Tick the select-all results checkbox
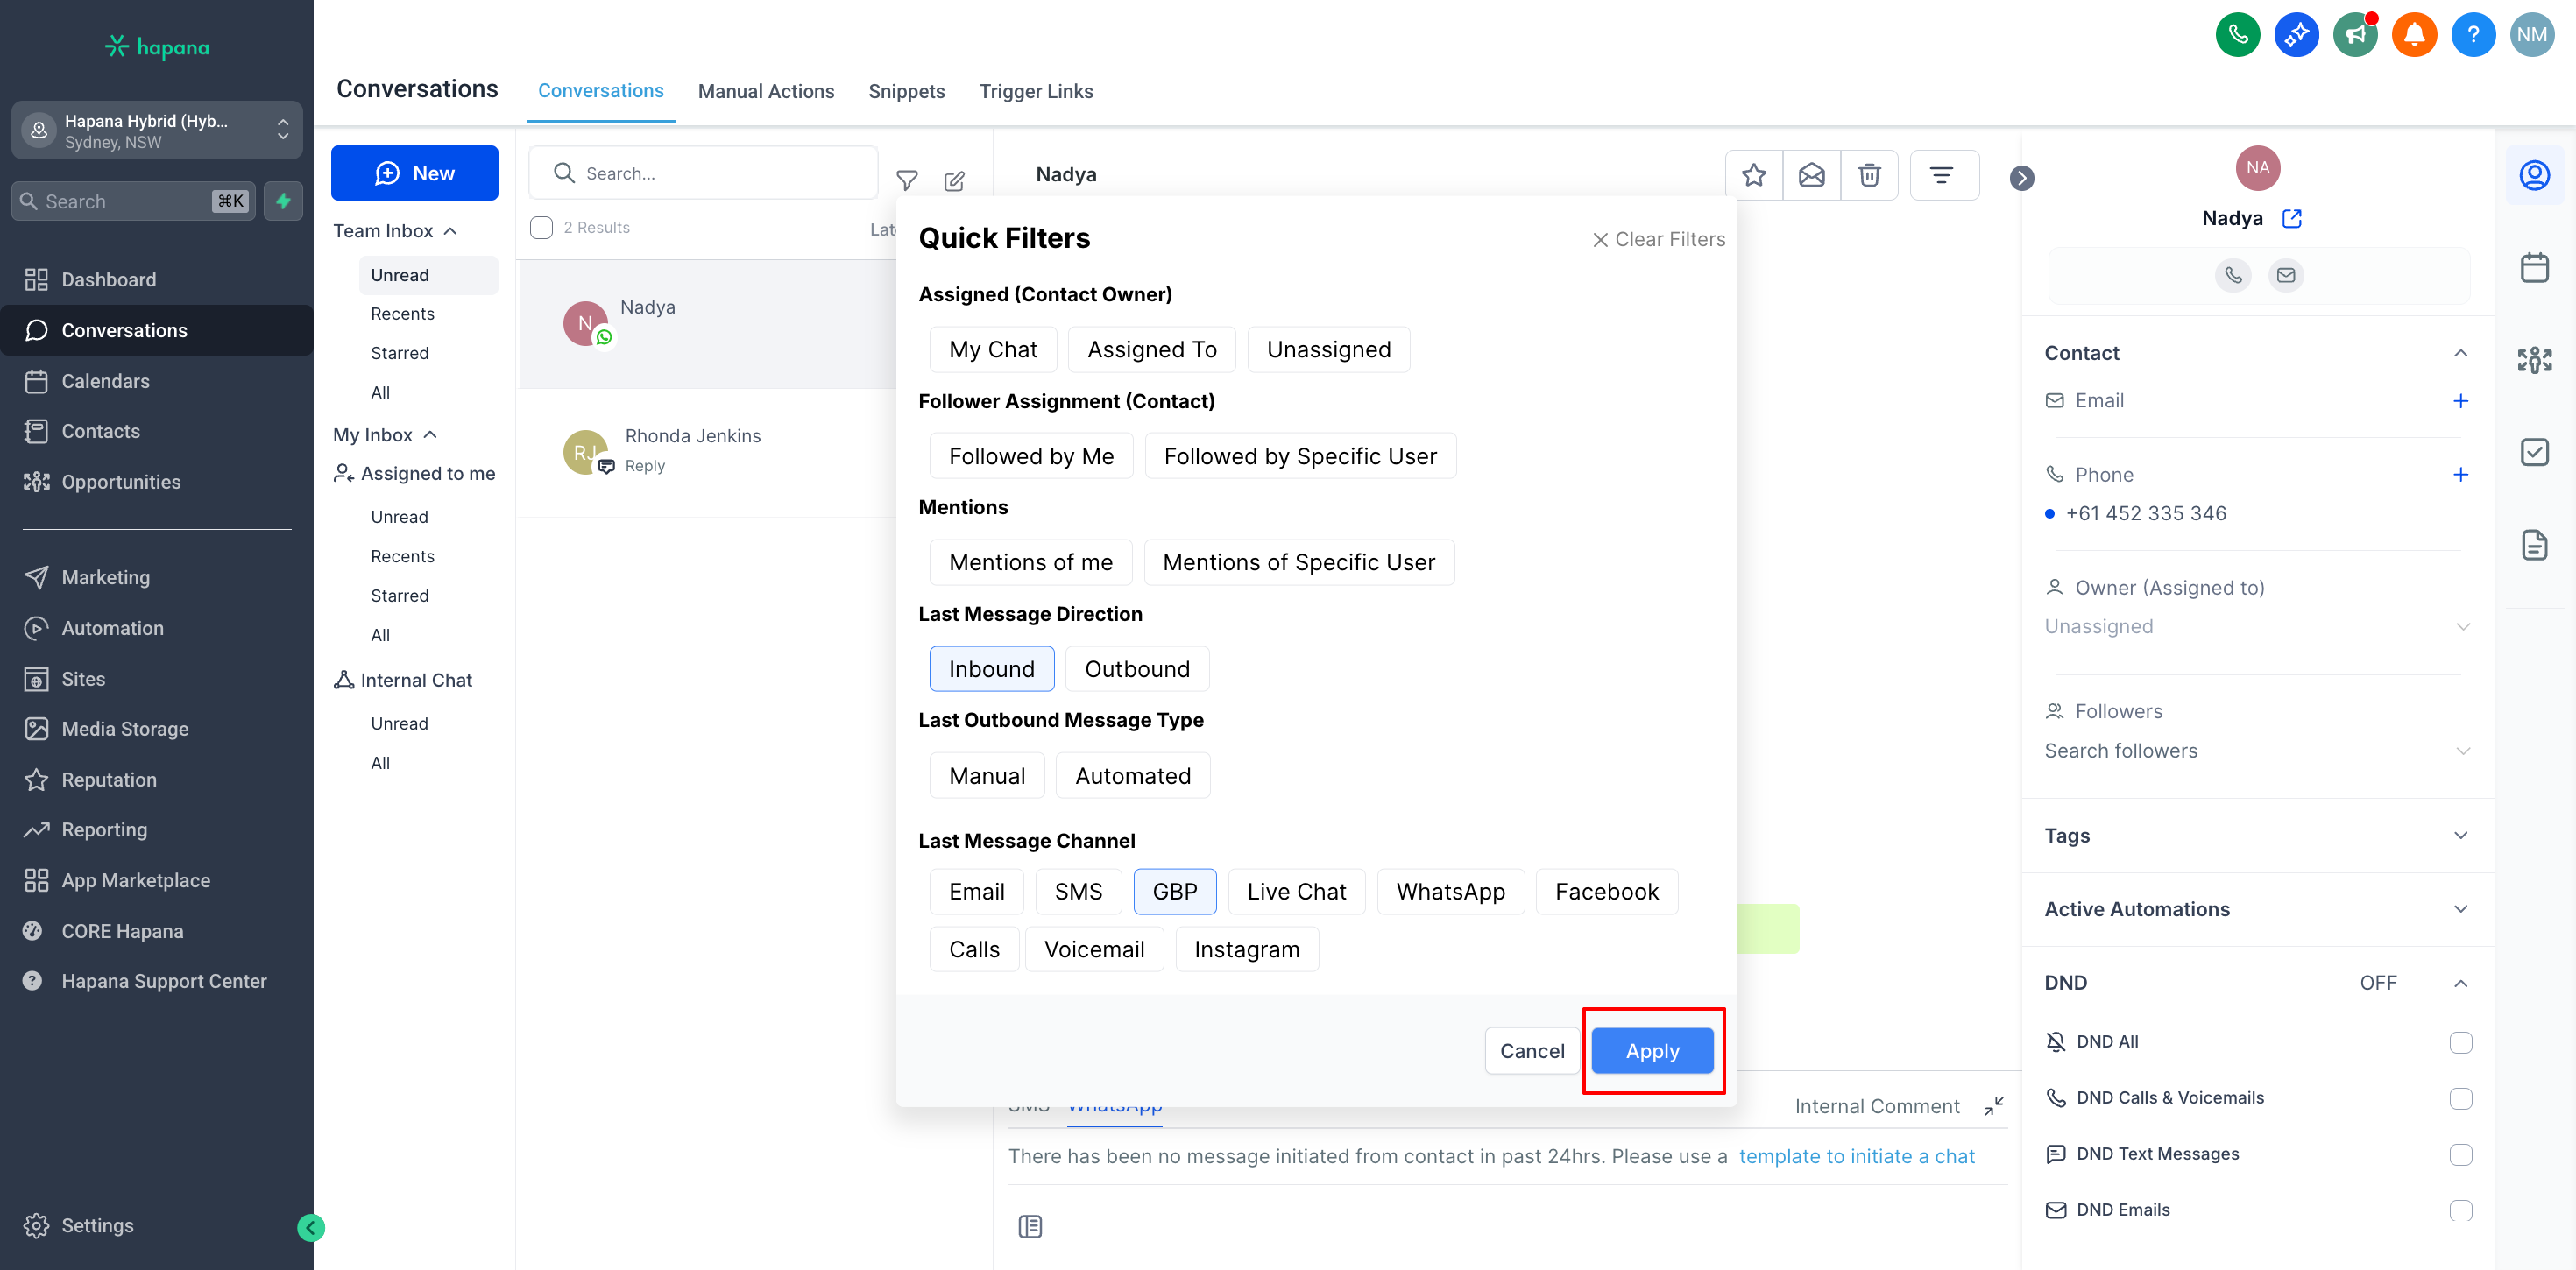 (x=541, y=228)
